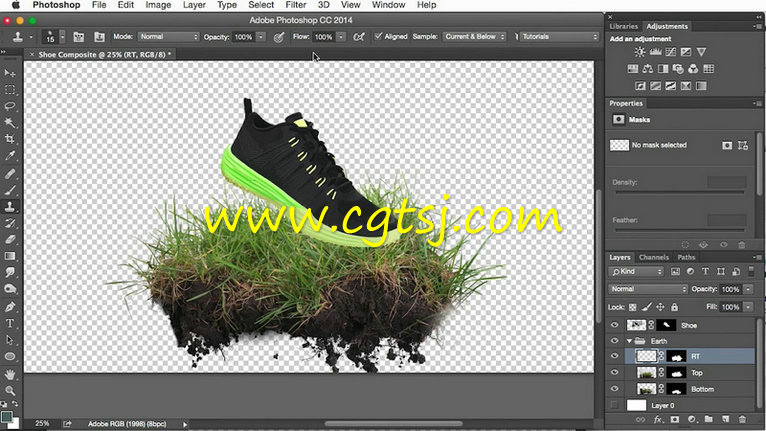Select the Eyedropper tool
Viewport: 766px width, 431px height.
pos(10,155)
